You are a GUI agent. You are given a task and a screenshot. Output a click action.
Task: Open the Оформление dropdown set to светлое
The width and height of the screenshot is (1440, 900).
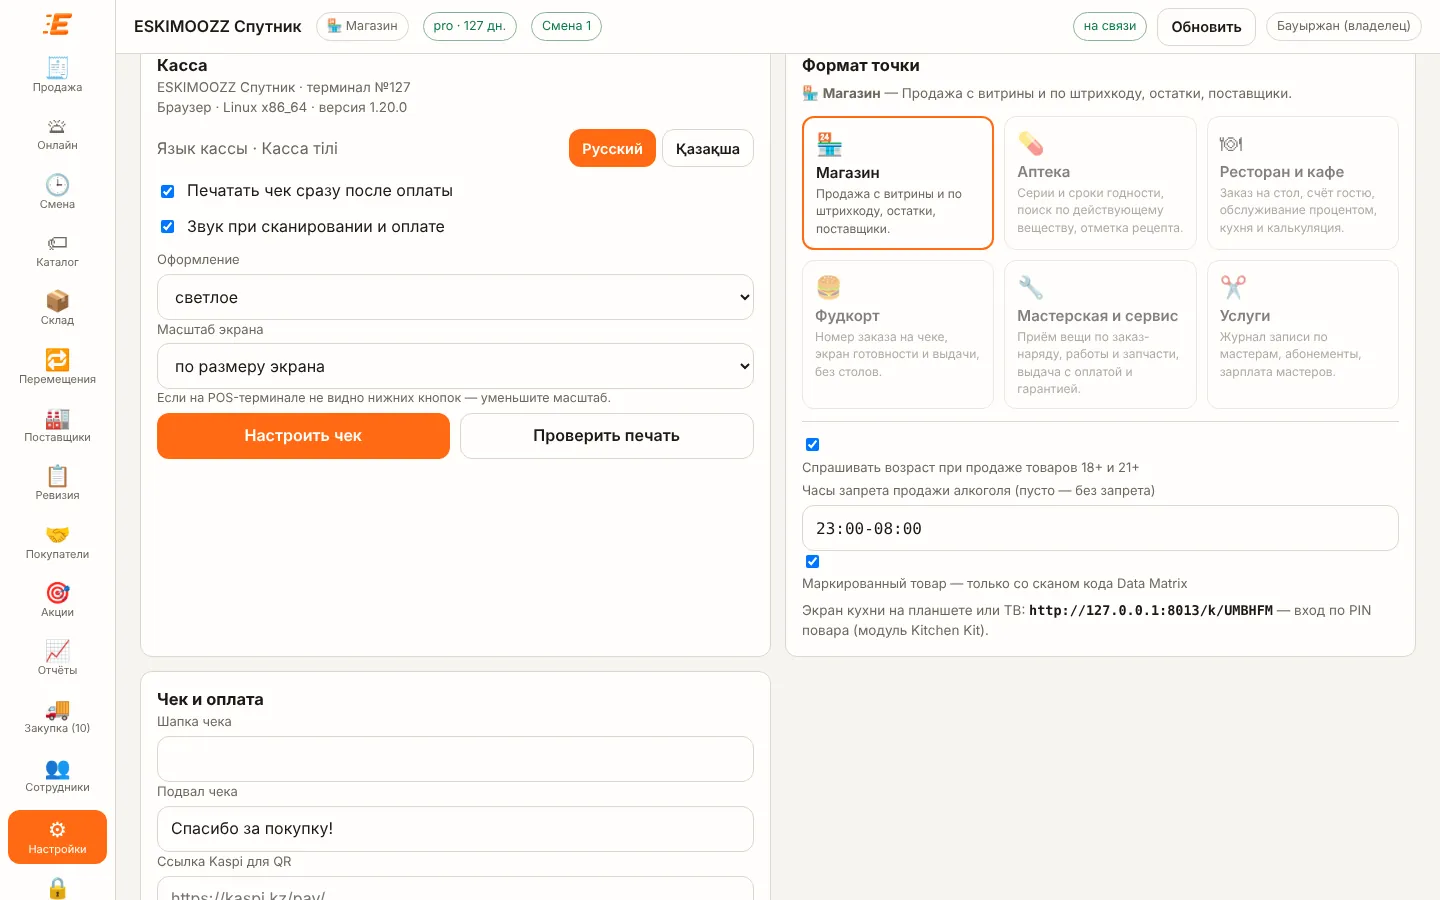455,297
